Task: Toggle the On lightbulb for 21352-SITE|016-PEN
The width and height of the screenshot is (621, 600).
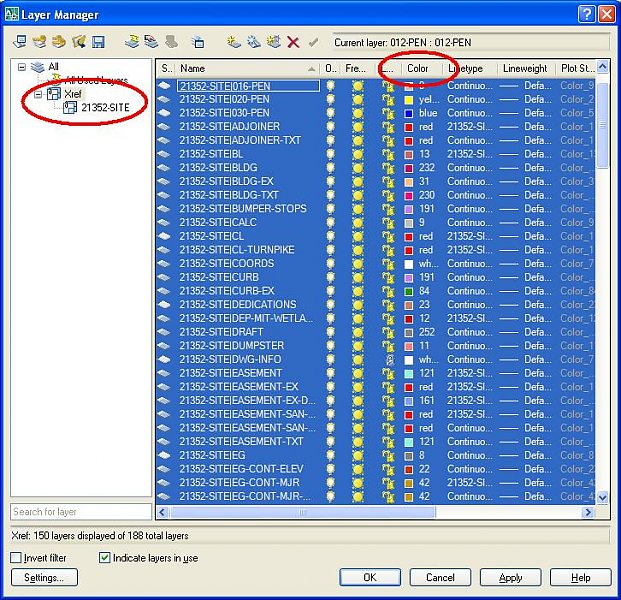Action: click(330, 86)
